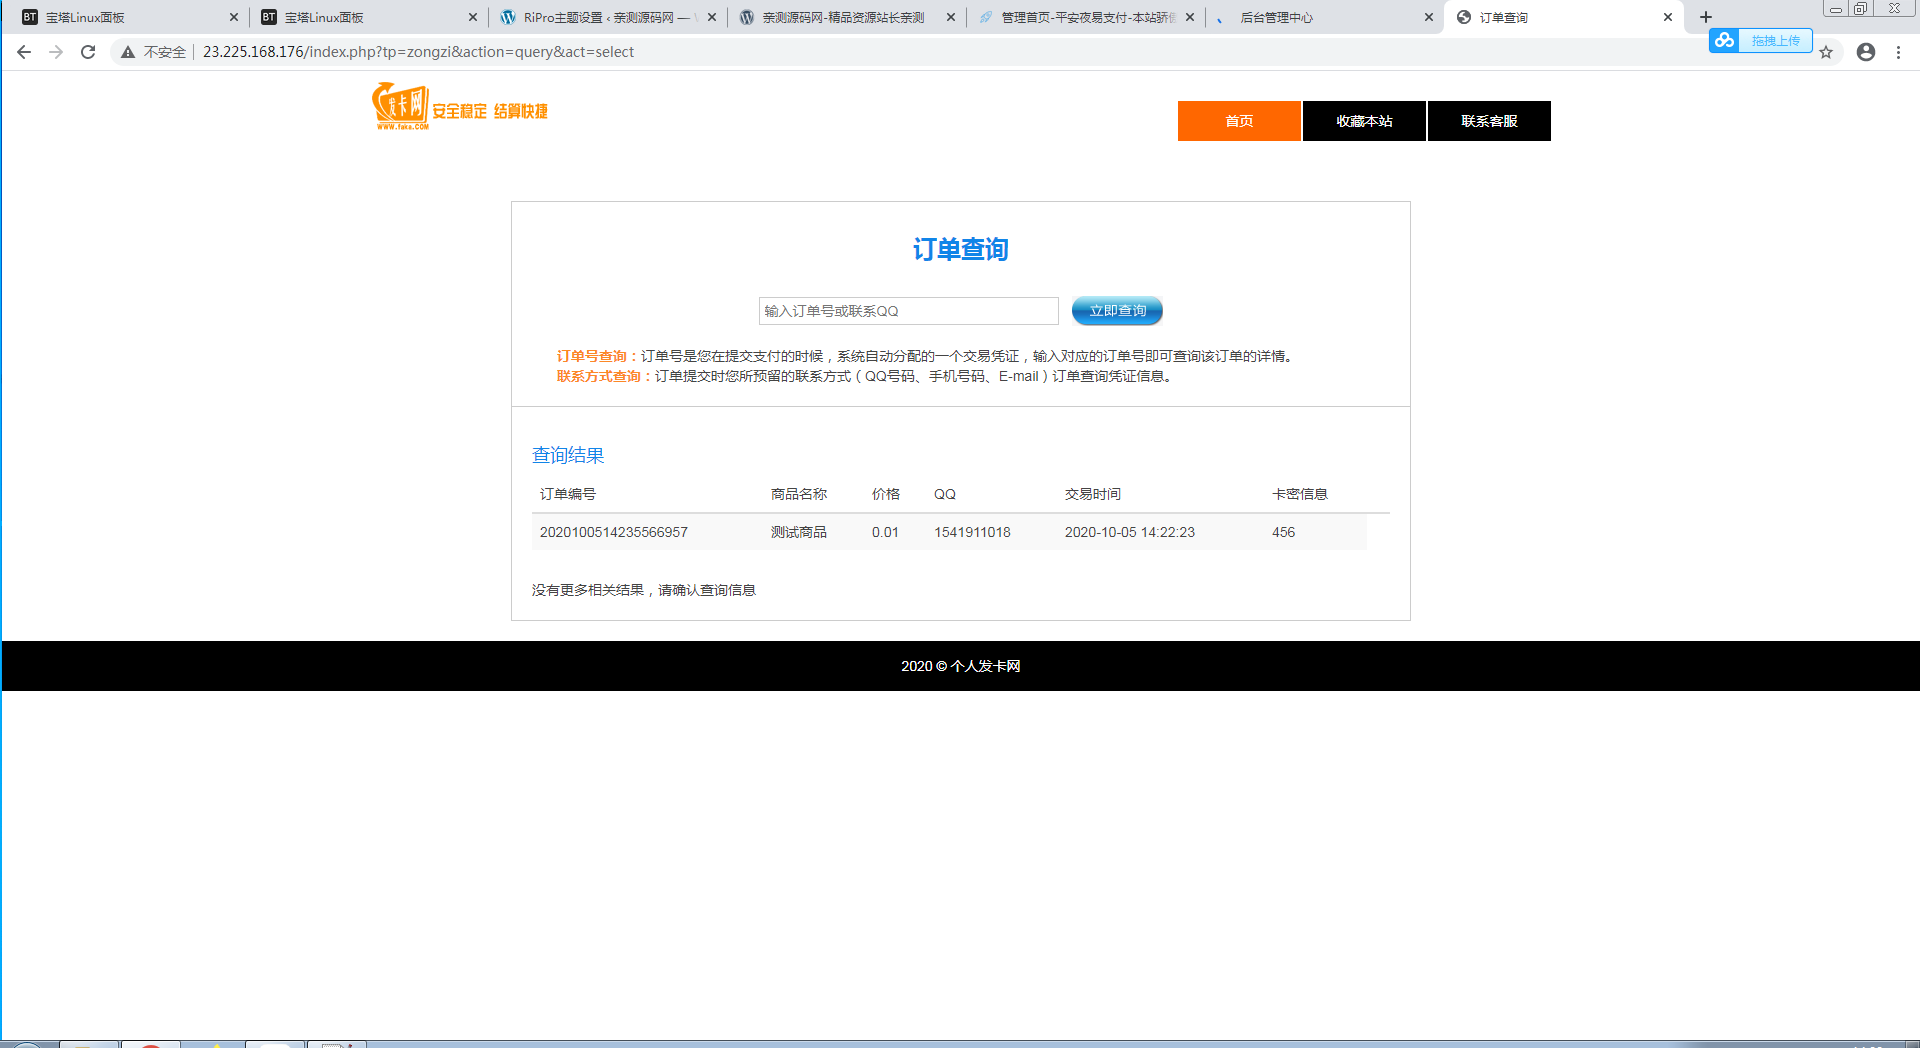Close the 管理首页-平安夜易支付 tab
Viewport: 1920px width, 1048px height.
click(x=1190, y=17)
